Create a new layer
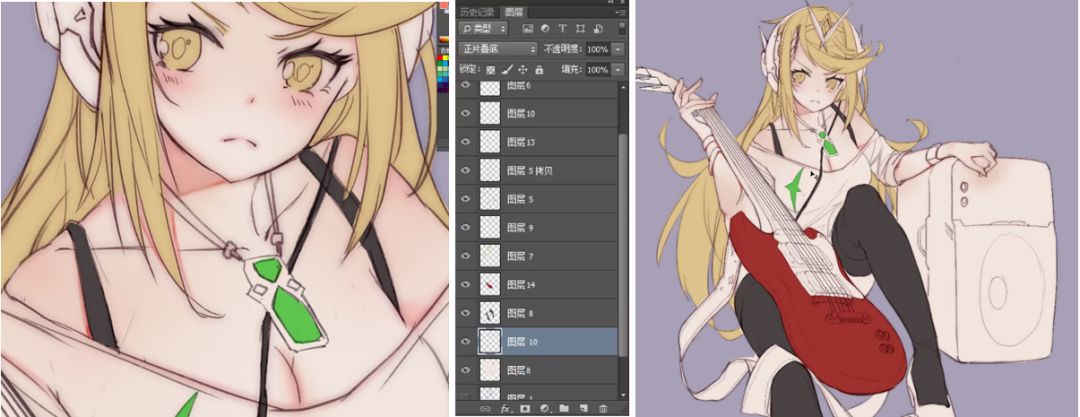The height and width of the screenshot is (417, 1080). [583, 409]
